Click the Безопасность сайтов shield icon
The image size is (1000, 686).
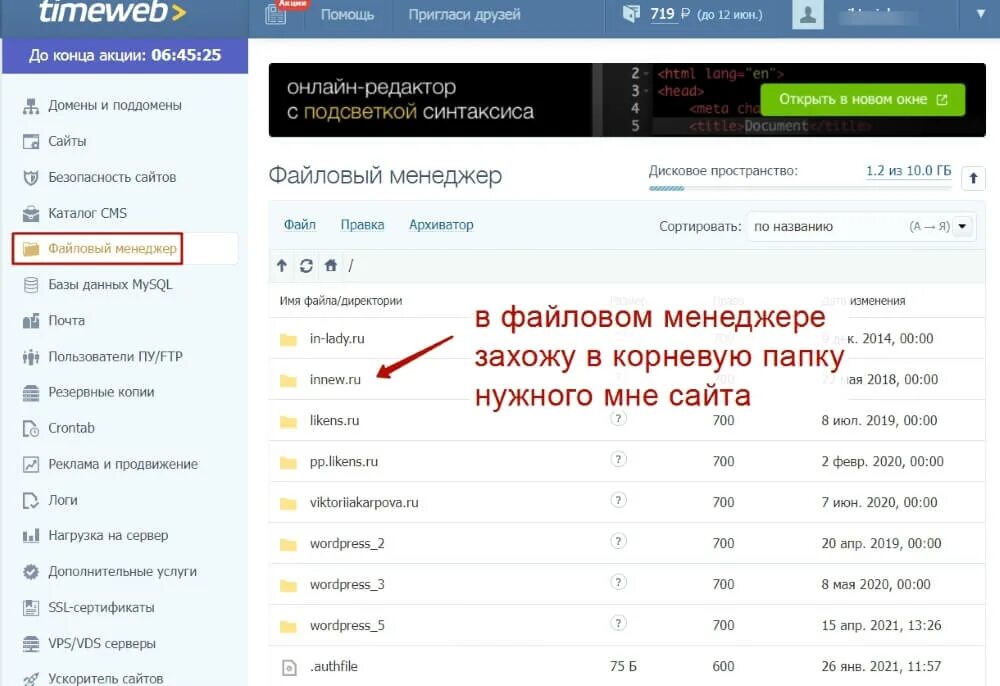pyautogui.click(x=31, y=177)
